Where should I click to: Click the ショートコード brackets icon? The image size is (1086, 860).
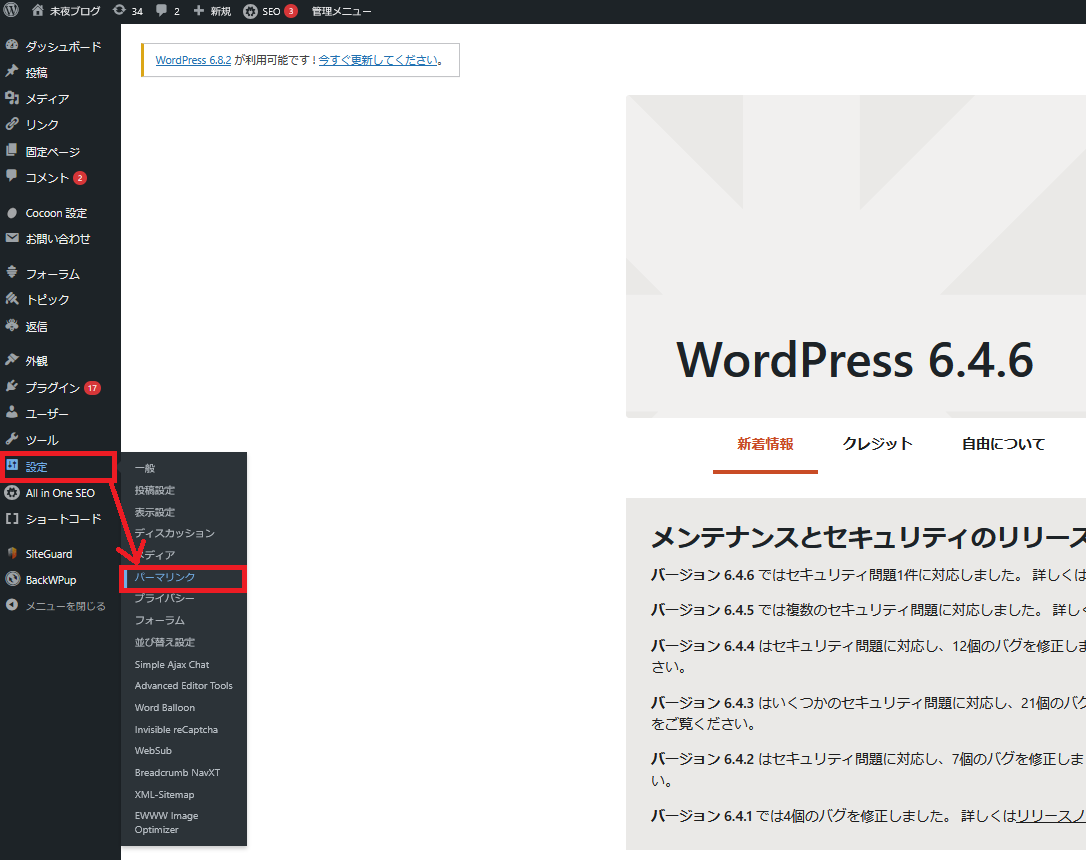(x=12, y=518)
